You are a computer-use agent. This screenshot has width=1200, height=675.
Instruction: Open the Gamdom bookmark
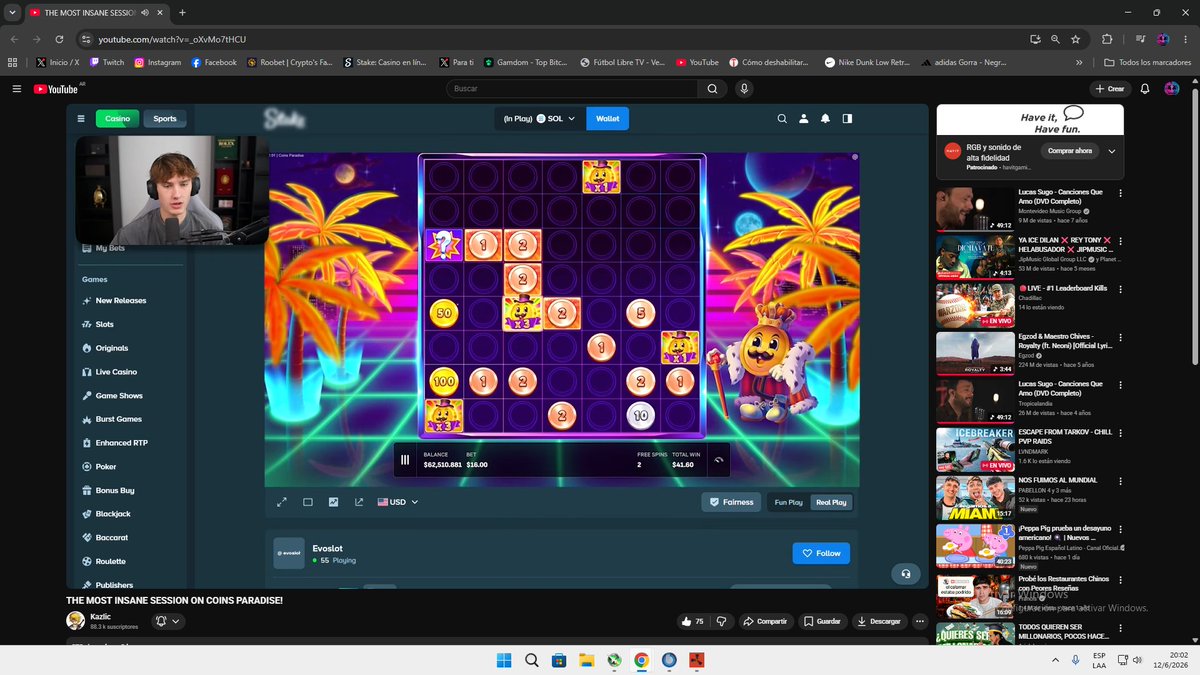527,62
